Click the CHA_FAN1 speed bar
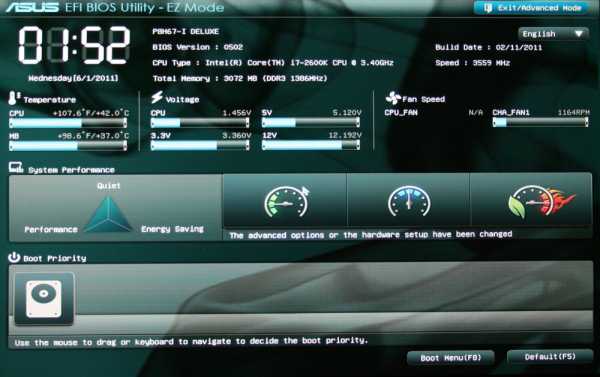600x377 pixels. coord(540,122)
